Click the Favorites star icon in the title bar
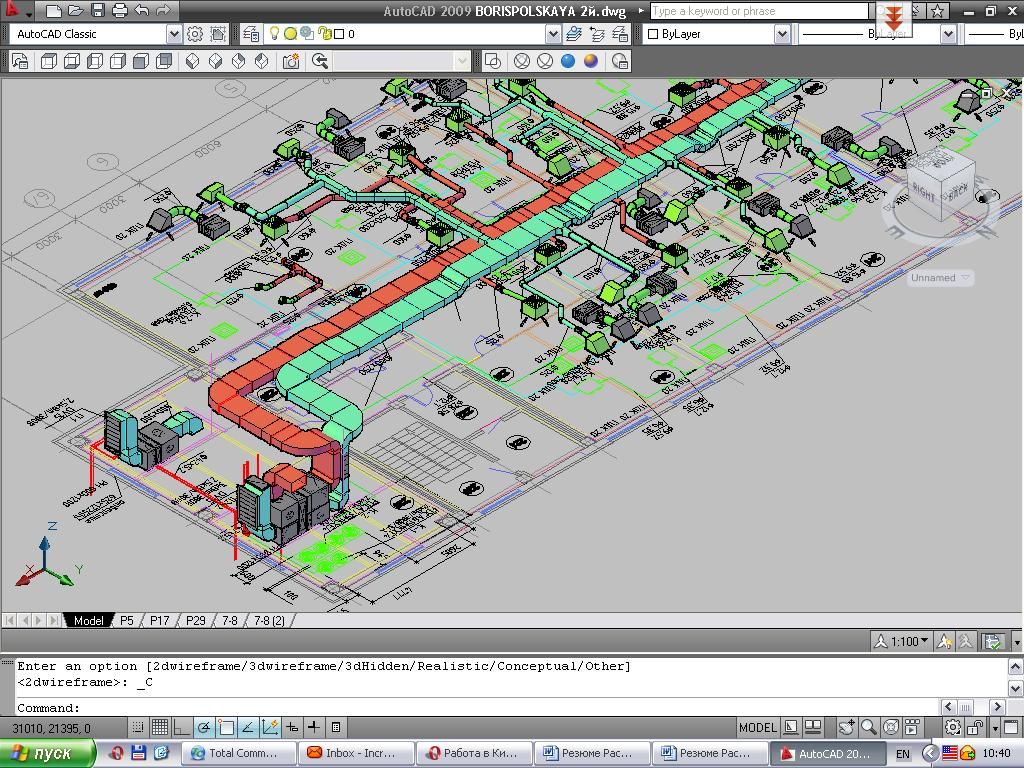1024x768 pixels. [x=937, y=11]
